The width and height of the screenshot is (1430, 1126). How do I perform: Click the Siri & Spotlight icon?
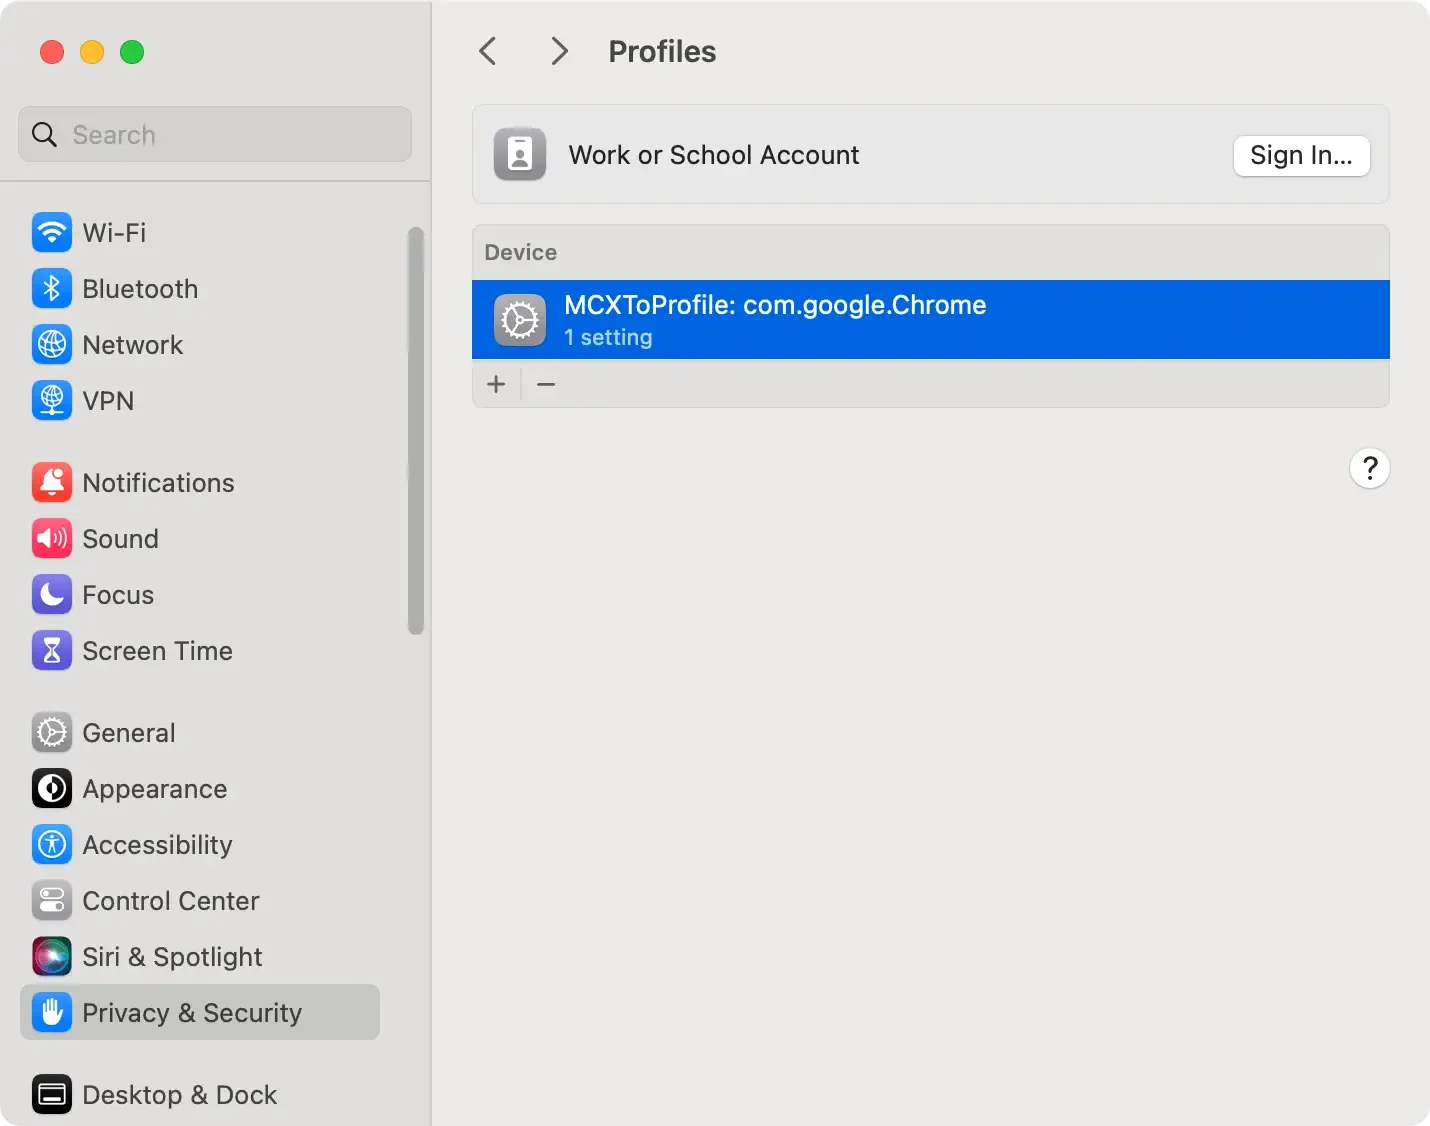(x=51, y=957)
